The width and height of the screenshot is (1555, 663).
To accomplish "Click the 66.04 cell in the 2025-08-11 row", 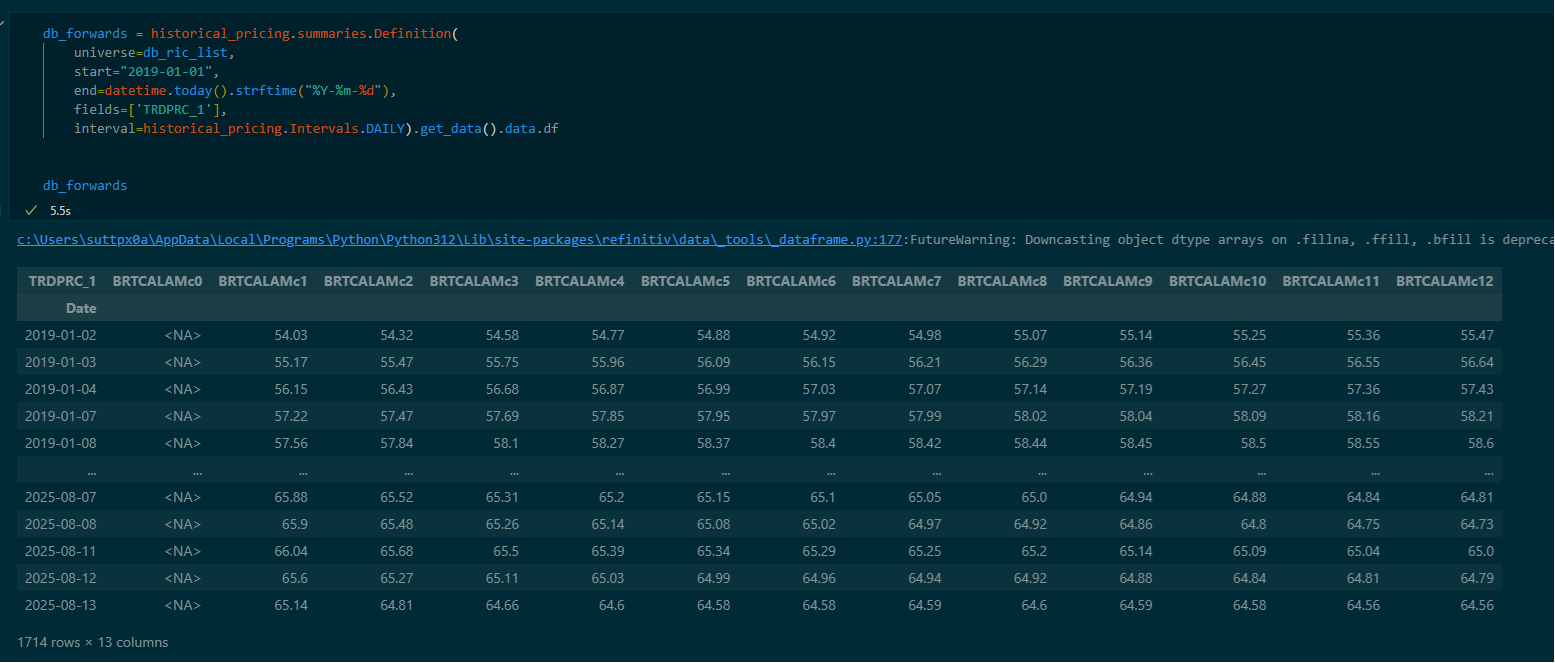I will click(291, 551).
